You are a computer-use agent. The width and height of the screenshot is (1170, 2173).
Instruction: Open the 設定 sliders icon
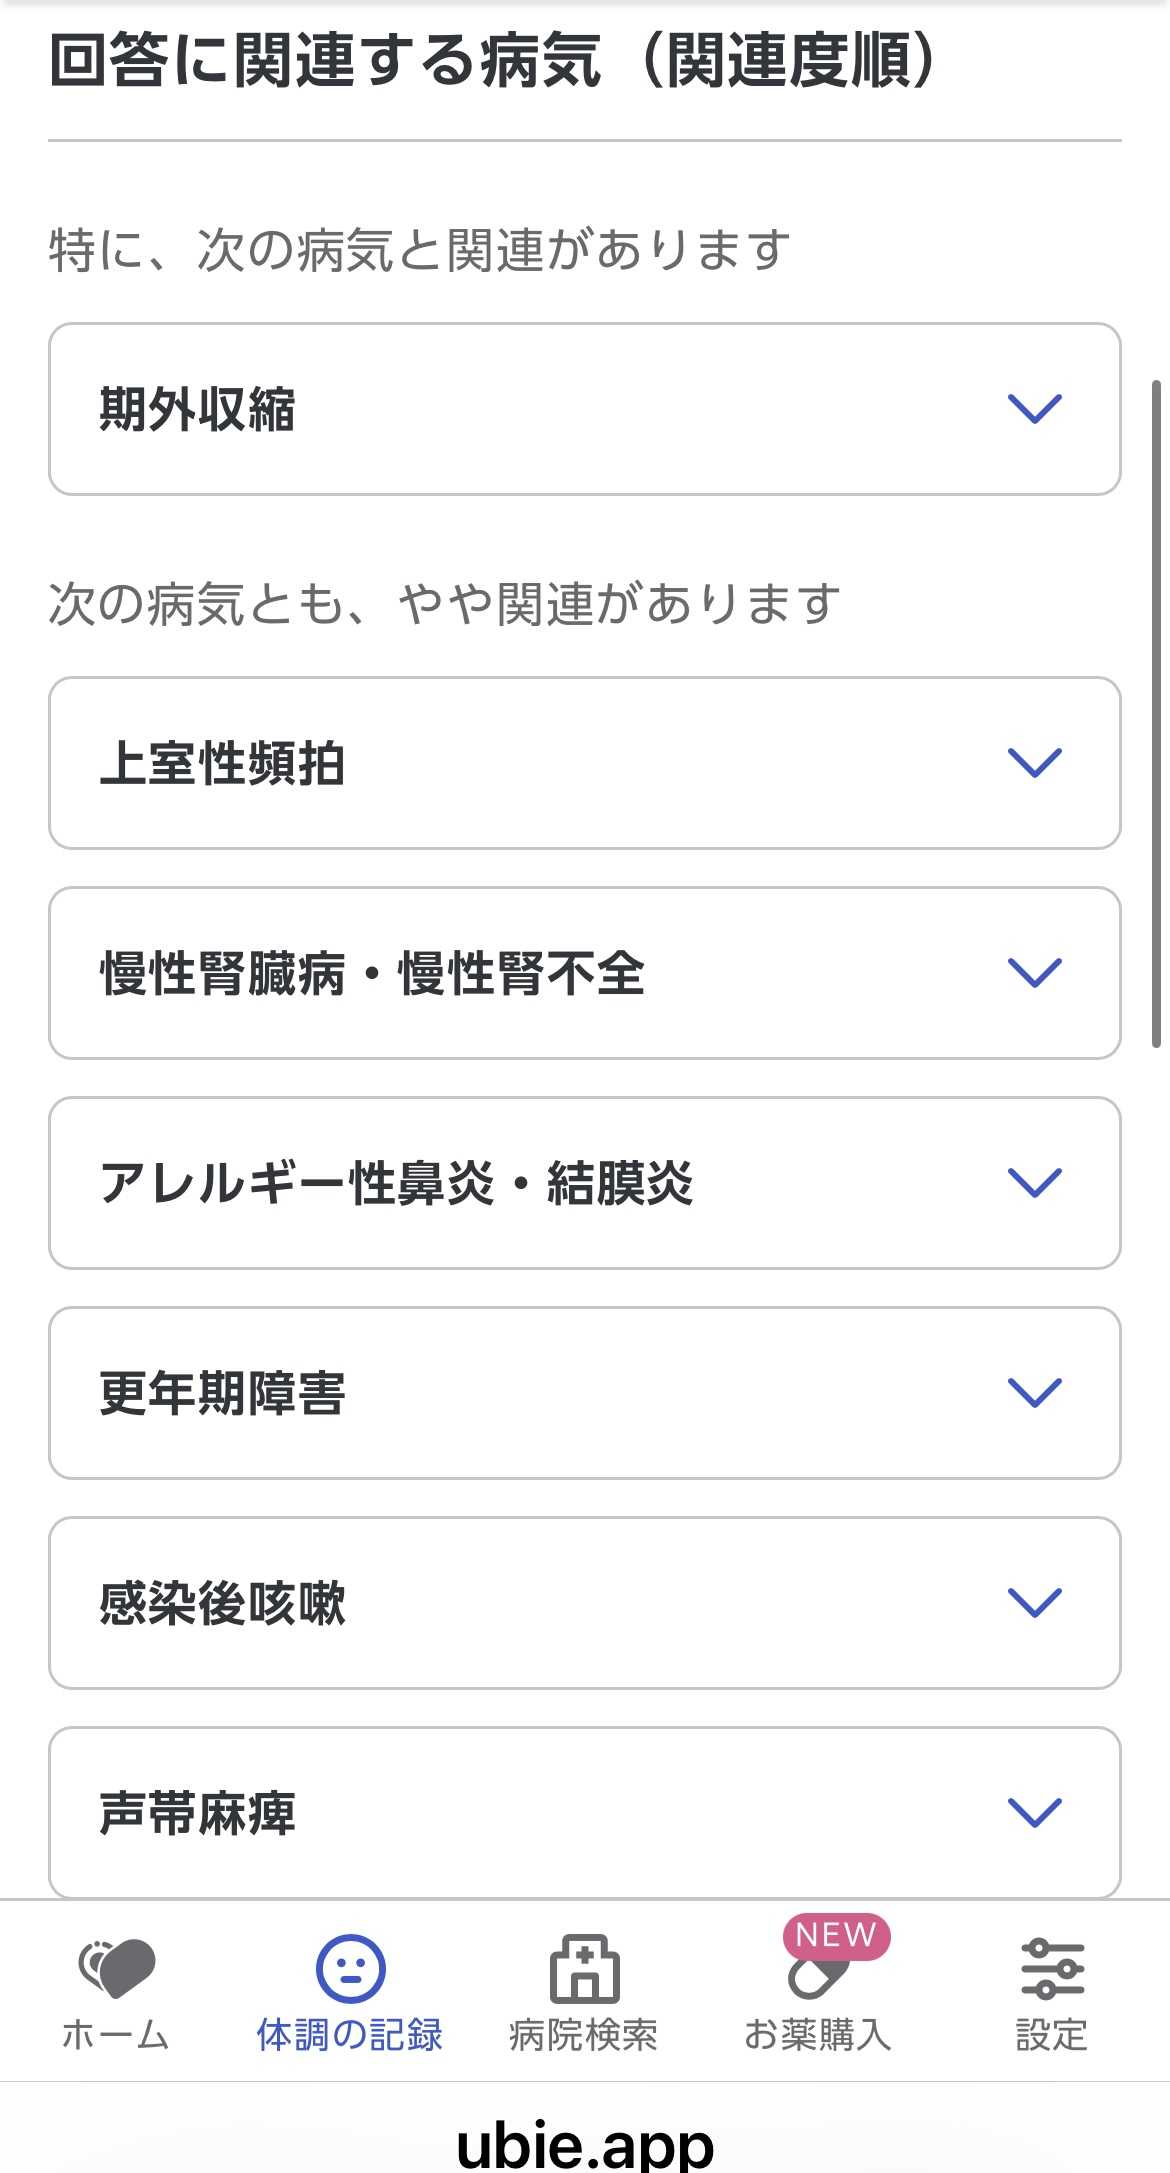[1052, 1968]
